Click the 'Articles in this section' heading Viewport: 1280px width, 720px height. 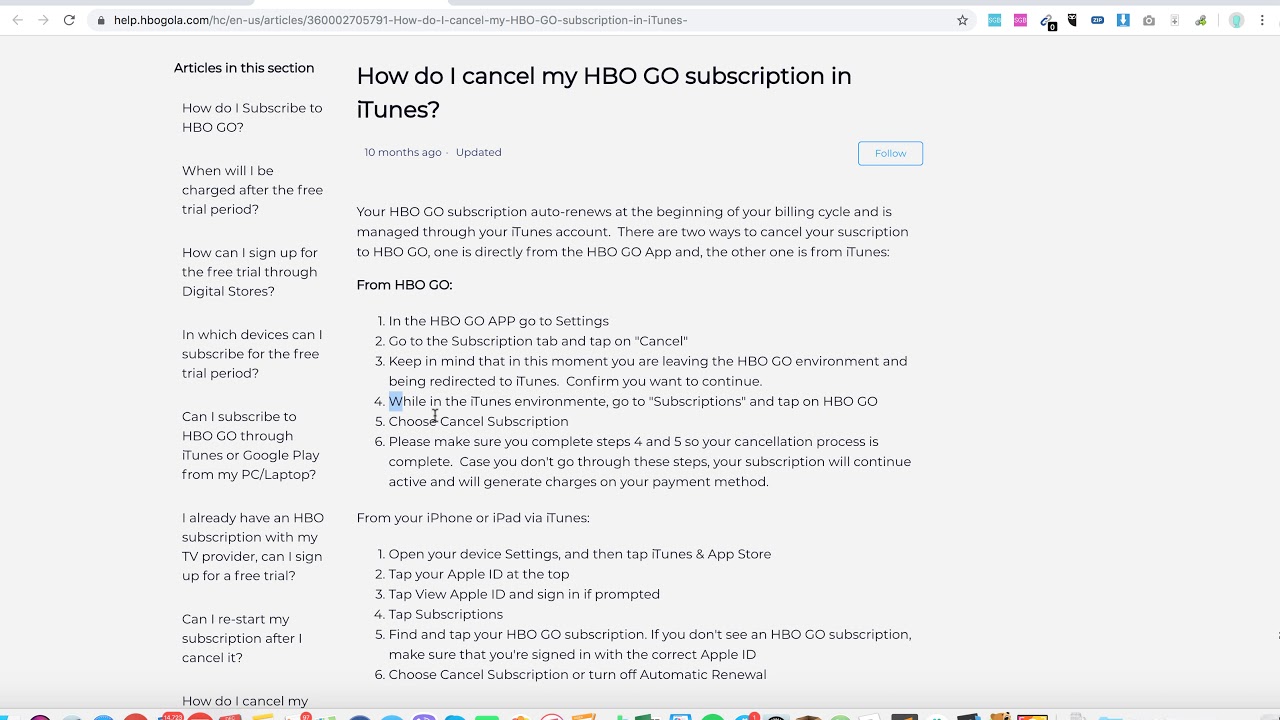tap(244, 68)
